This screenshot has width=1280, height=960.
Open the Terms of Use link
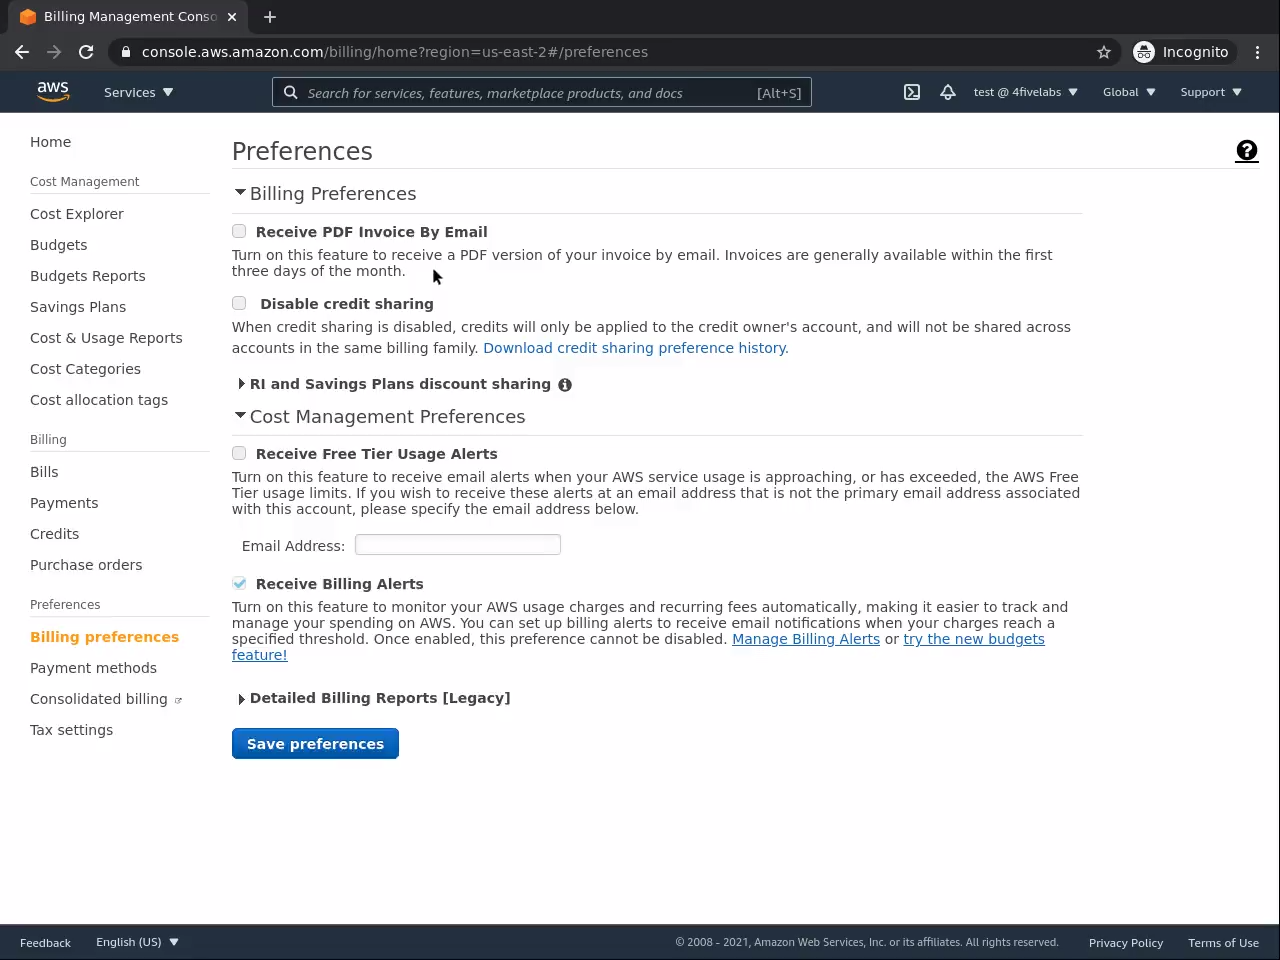(x=1223, y=943)
